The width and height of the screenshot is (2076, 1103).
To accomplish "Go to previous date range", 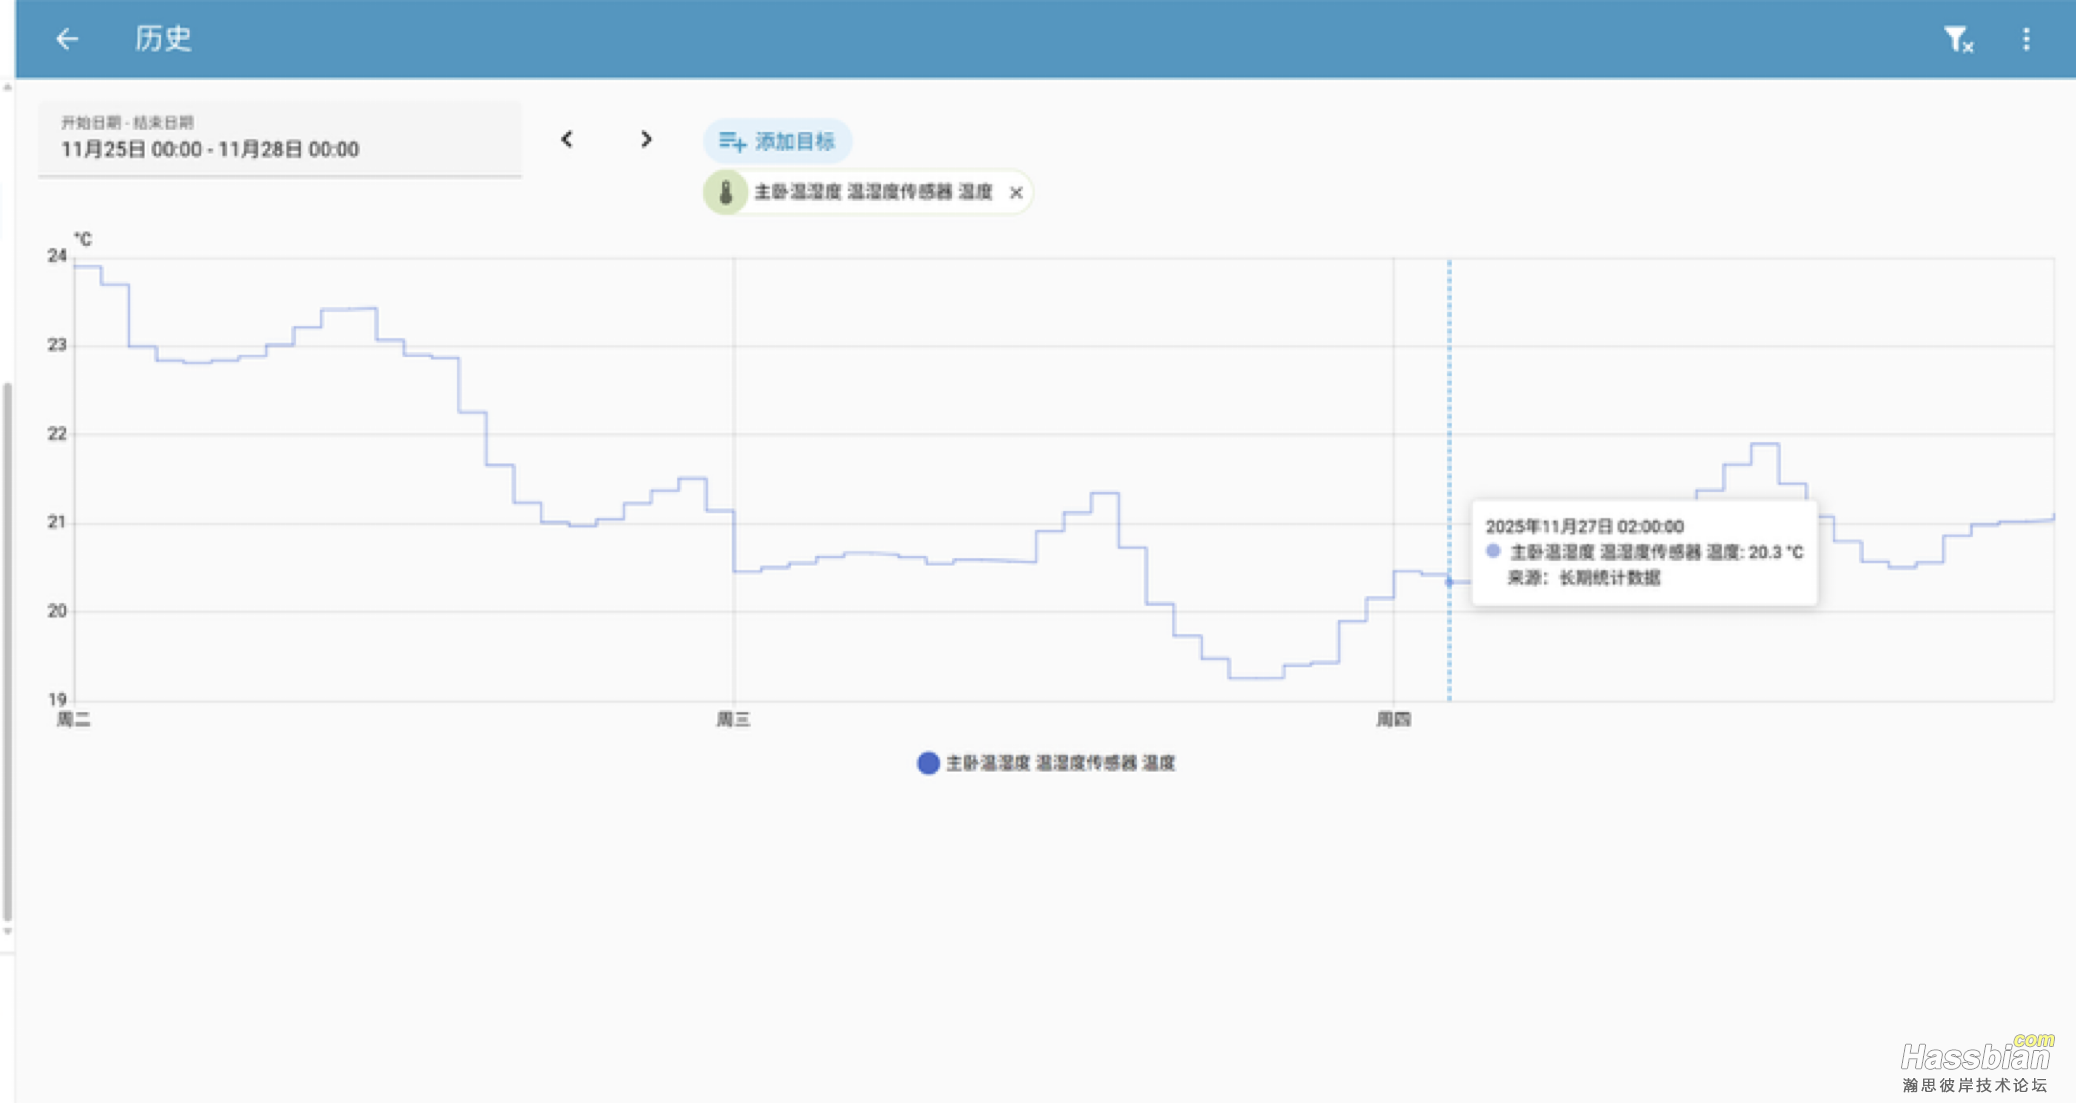I will tap(567, 139).
